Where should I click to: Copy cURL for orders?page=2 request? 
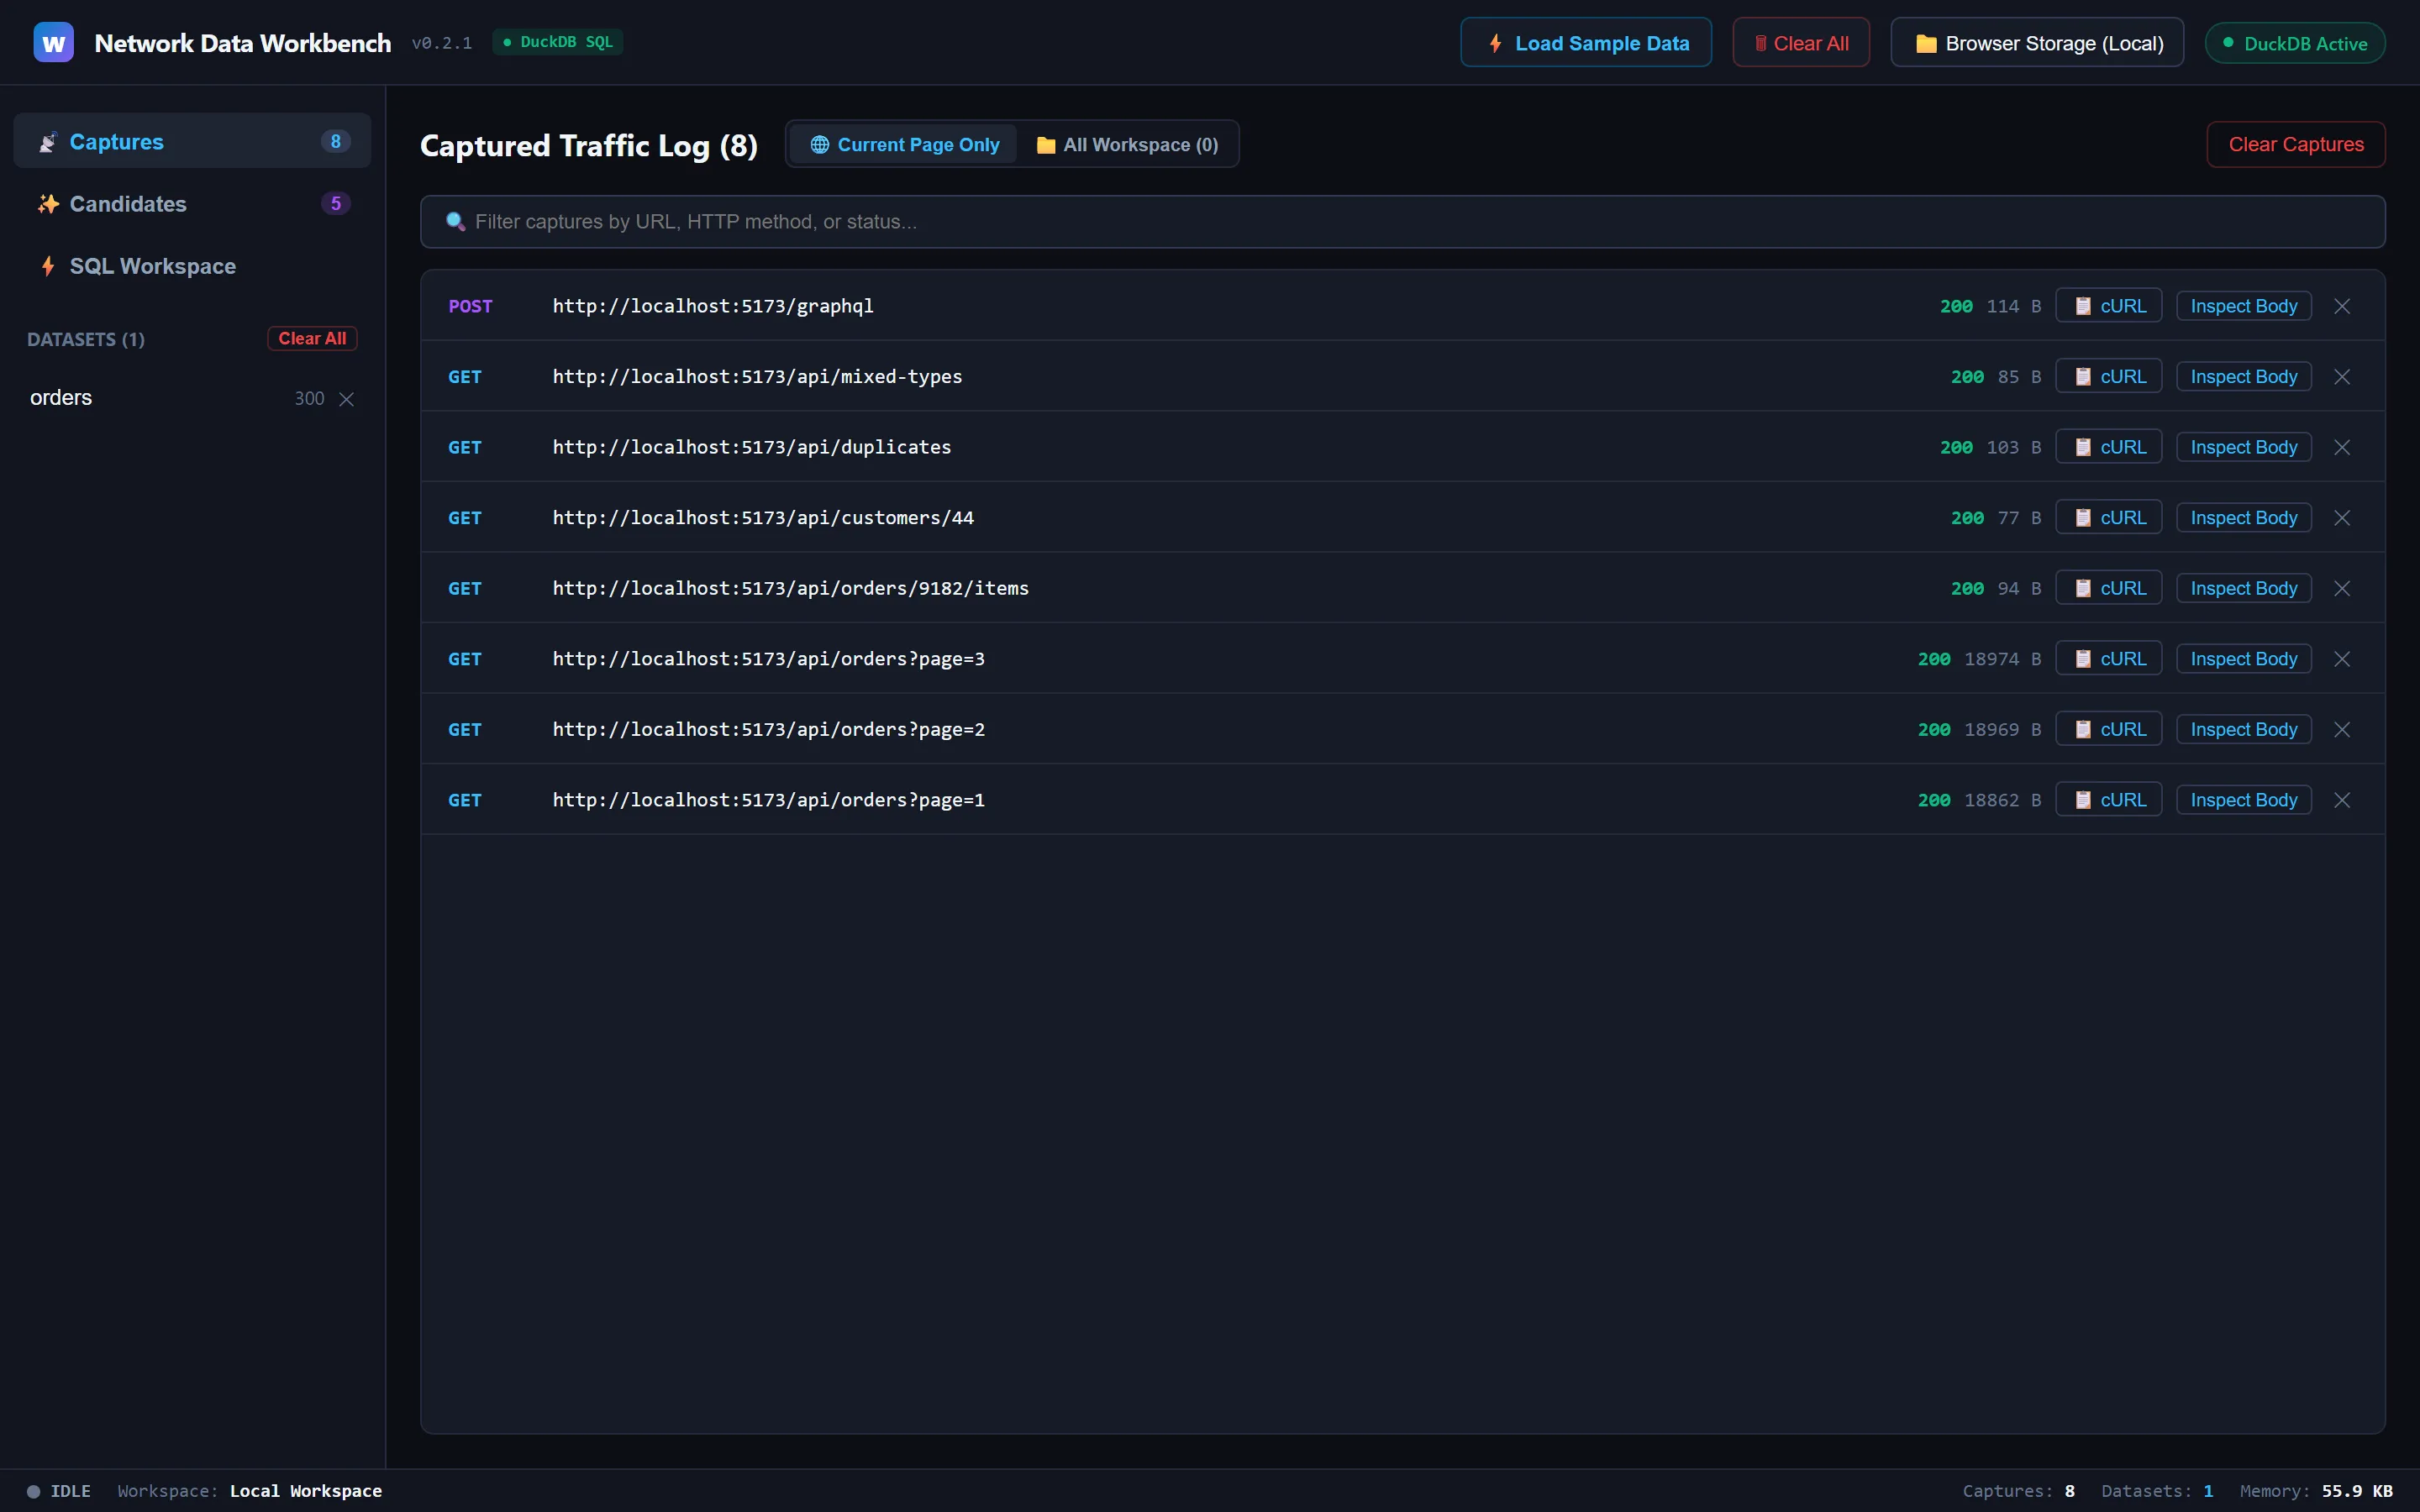pyautogui.click(x=2109, y=730)
